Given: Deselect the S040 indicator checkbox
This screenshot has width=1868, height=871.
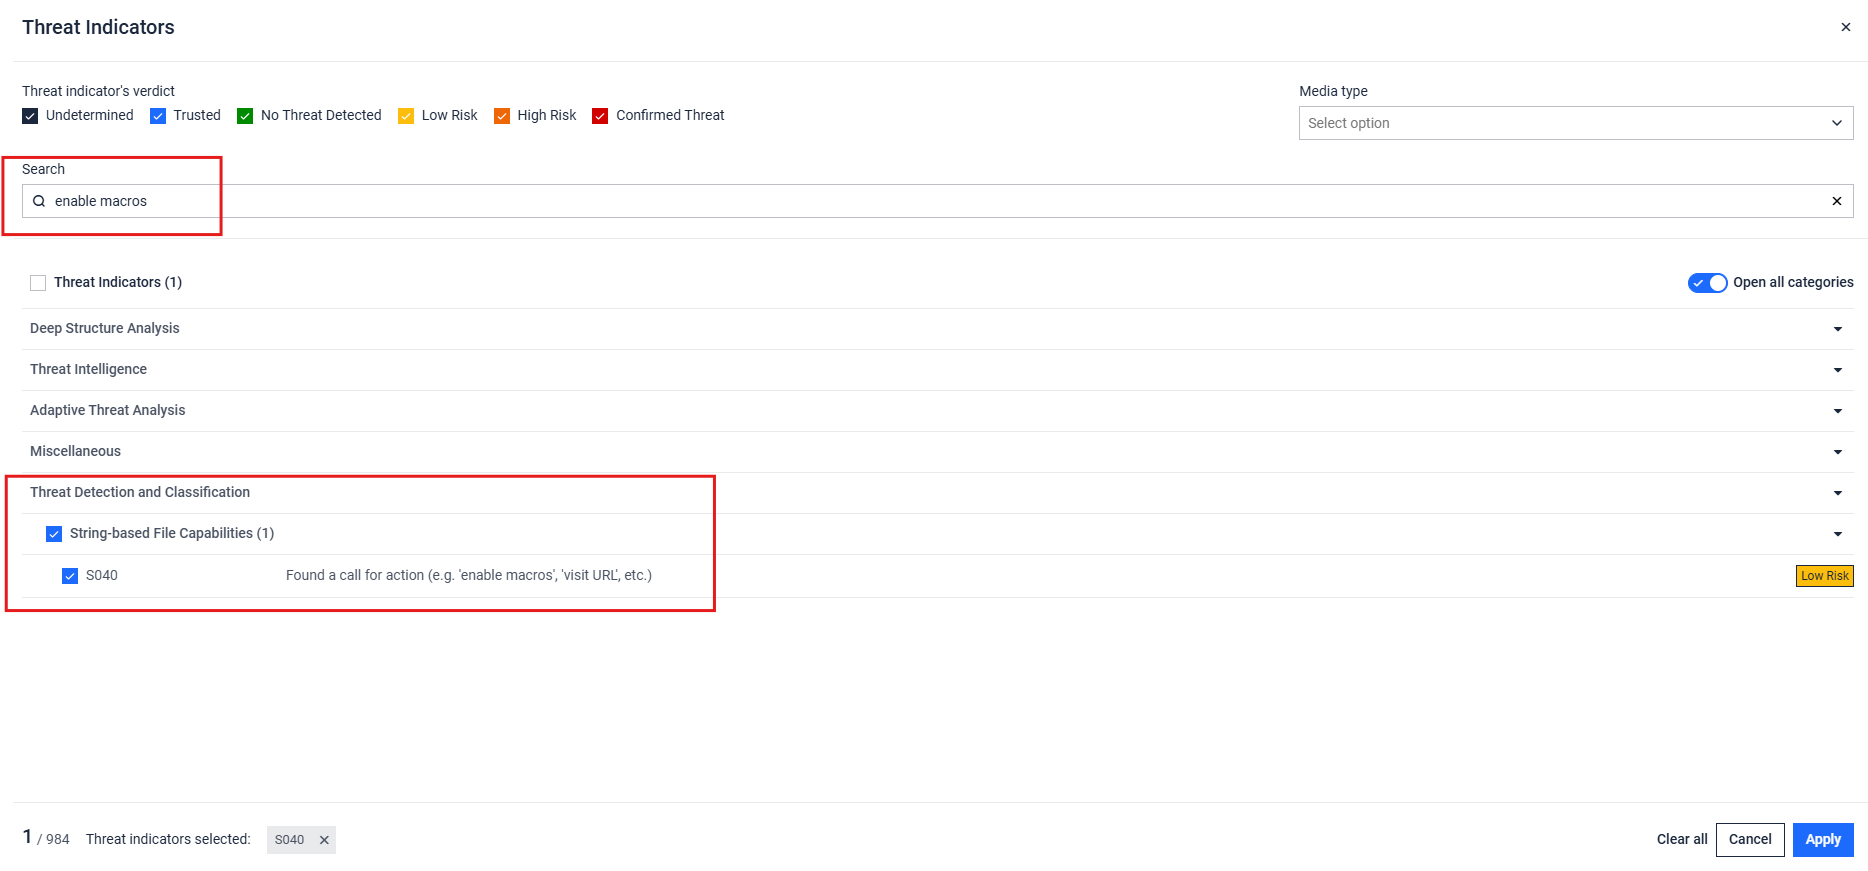Looking at the screenshot, I should pos(70,576).
